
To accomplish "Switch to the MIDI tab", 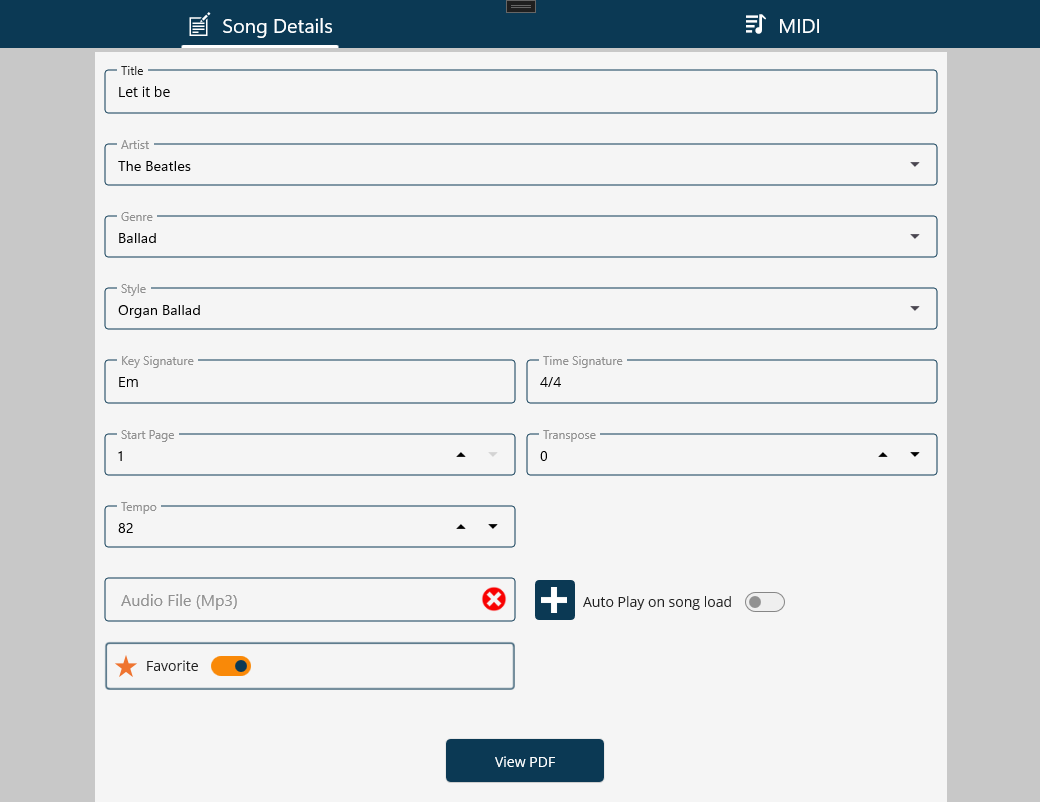I will click(x=782, y=25).
